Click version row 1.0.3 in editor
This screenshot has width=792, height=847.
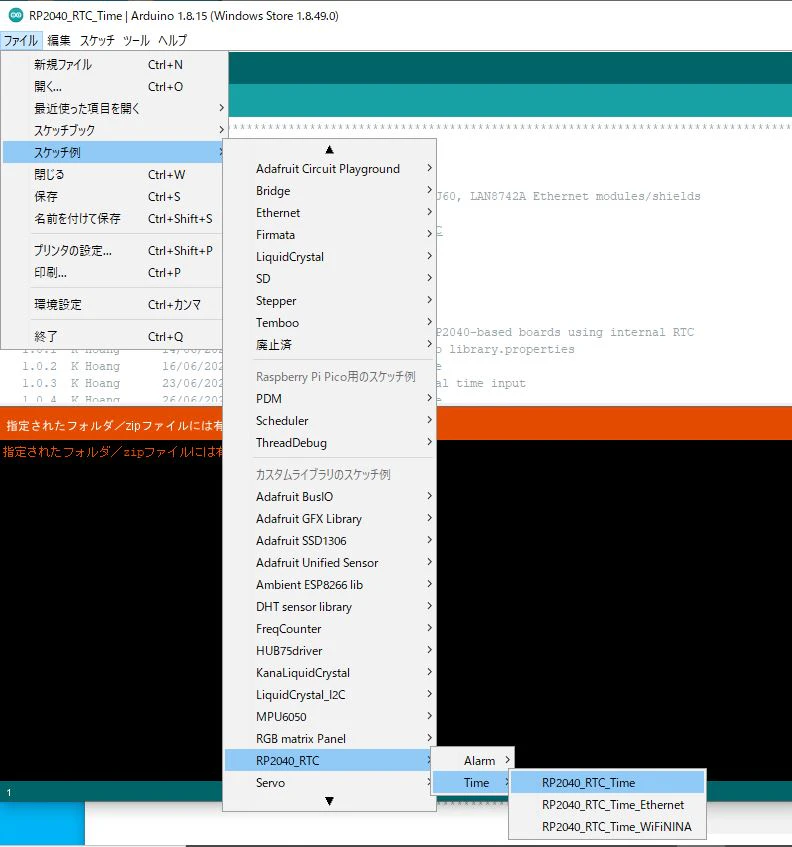(122, 383)
